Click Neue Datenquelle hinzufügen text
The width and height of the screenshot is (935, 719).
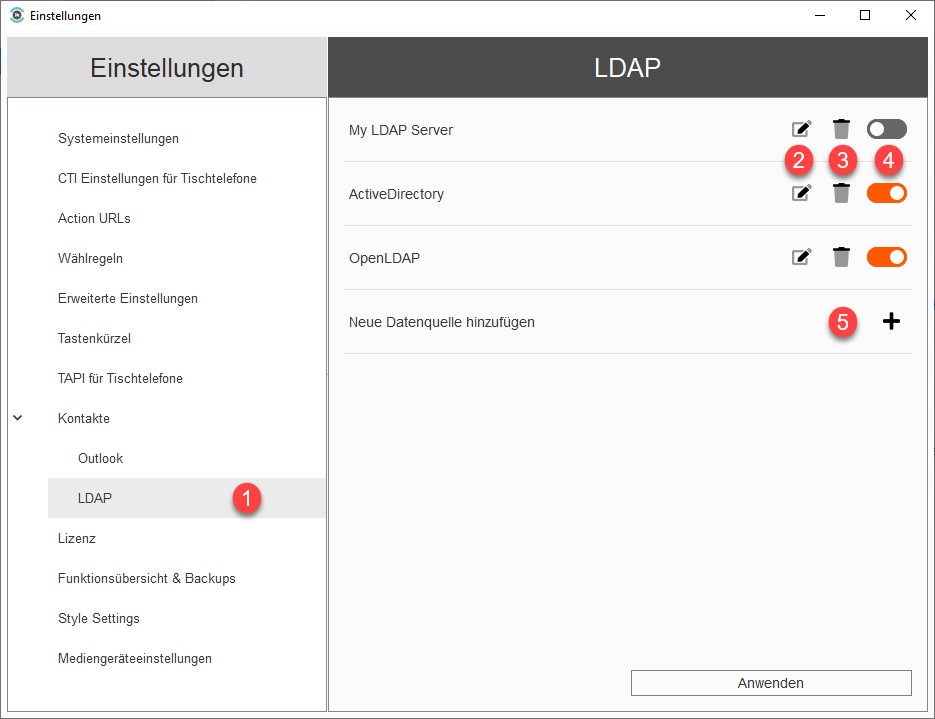[x=441, y=322]
